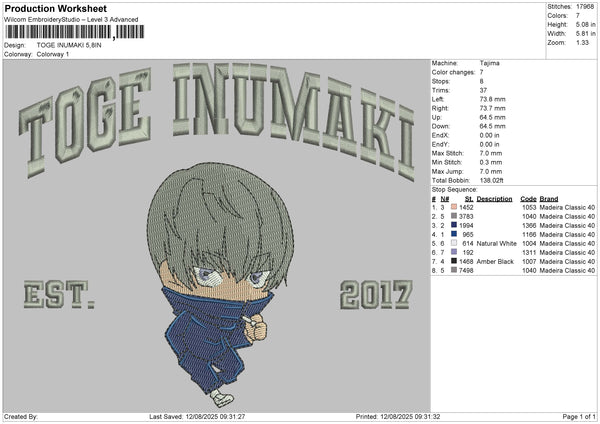The height and width of the screenshot is (424, 600).
Task: Select Printed timestamp '12/08/2025 09:31:32'
Action: click(x=410, y=416)
